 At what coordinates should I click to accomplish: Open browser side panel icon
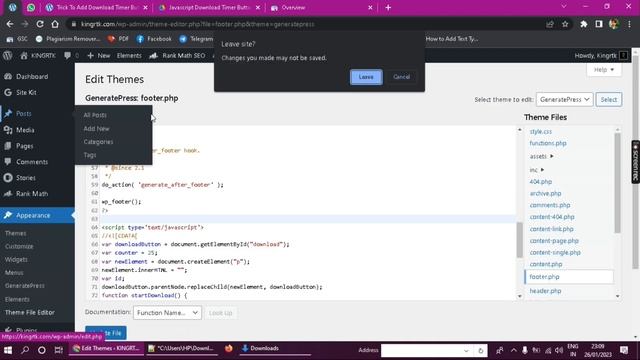(599, 24)
